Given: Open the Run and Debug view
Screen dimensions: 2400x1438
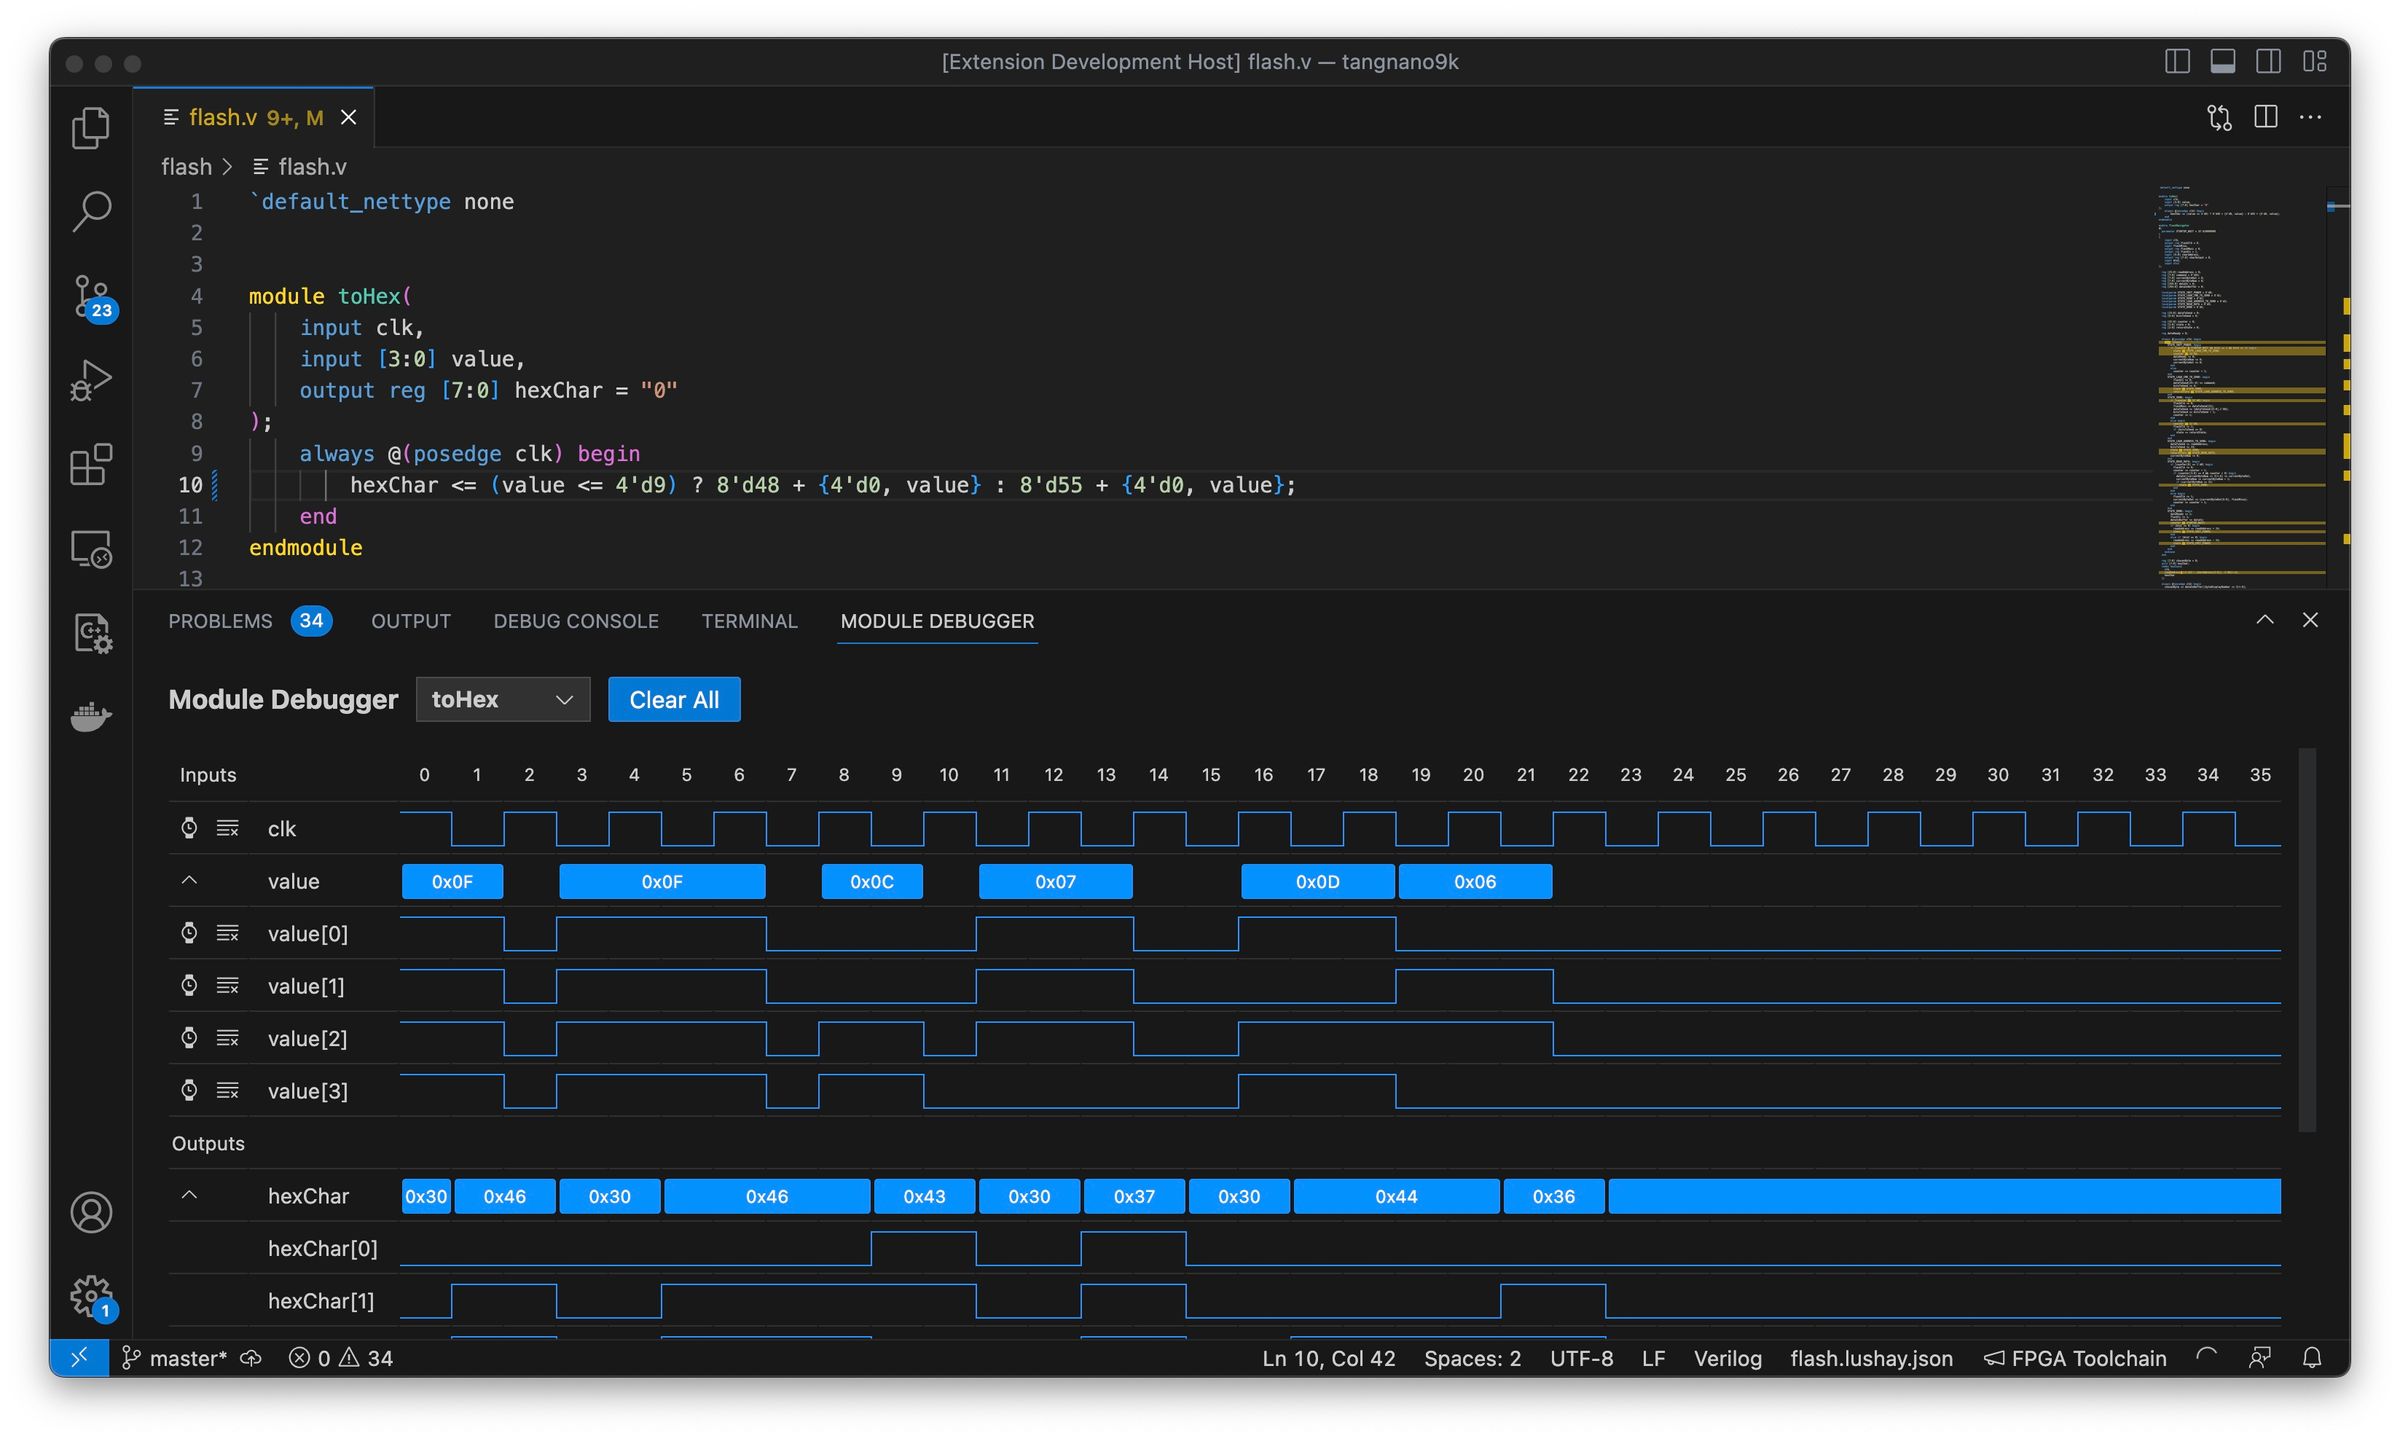Looking at the screenshot, I should pos(90,378).
